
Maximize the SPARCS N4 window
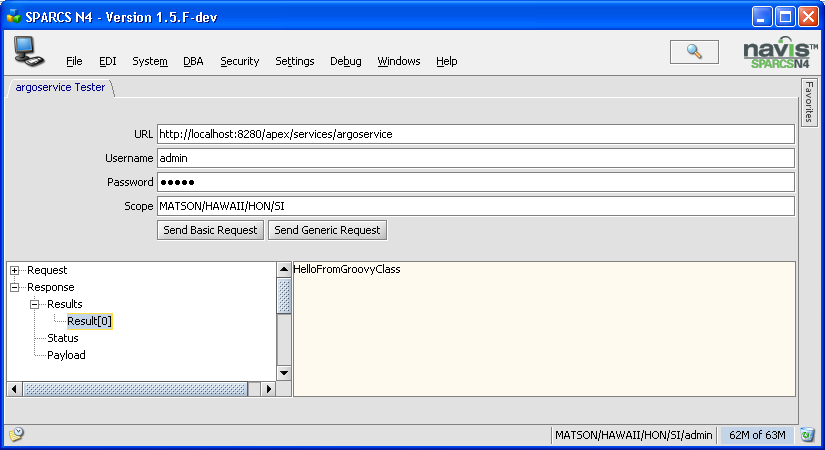[785, 16]
